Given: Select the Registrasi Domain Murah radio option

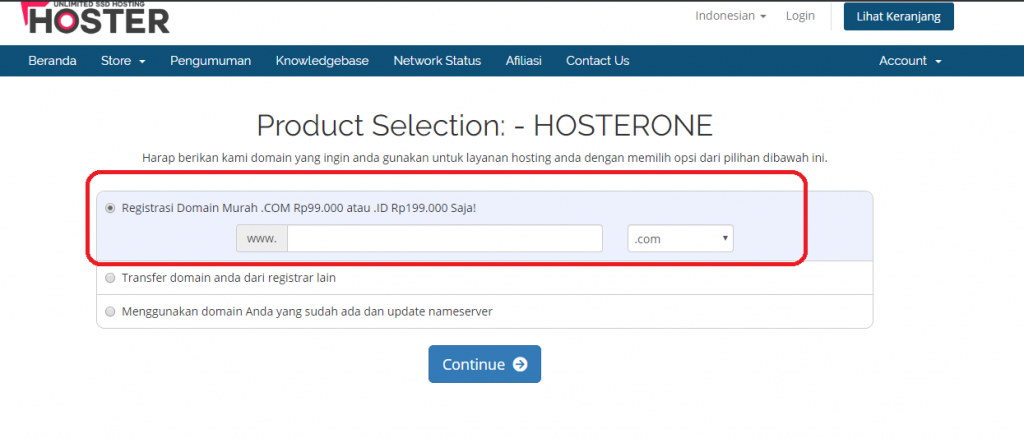Looking at the screenshot, I should 110,208.
